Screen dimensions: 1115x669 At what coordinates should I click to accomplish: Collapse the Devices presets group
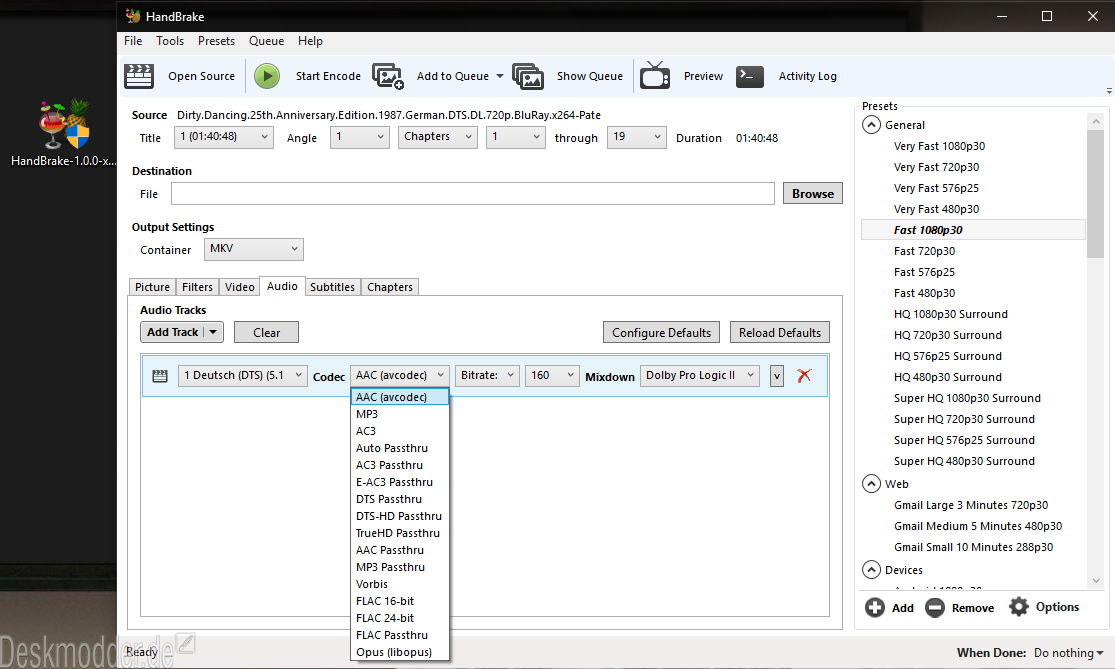click(x=871, y=570)
